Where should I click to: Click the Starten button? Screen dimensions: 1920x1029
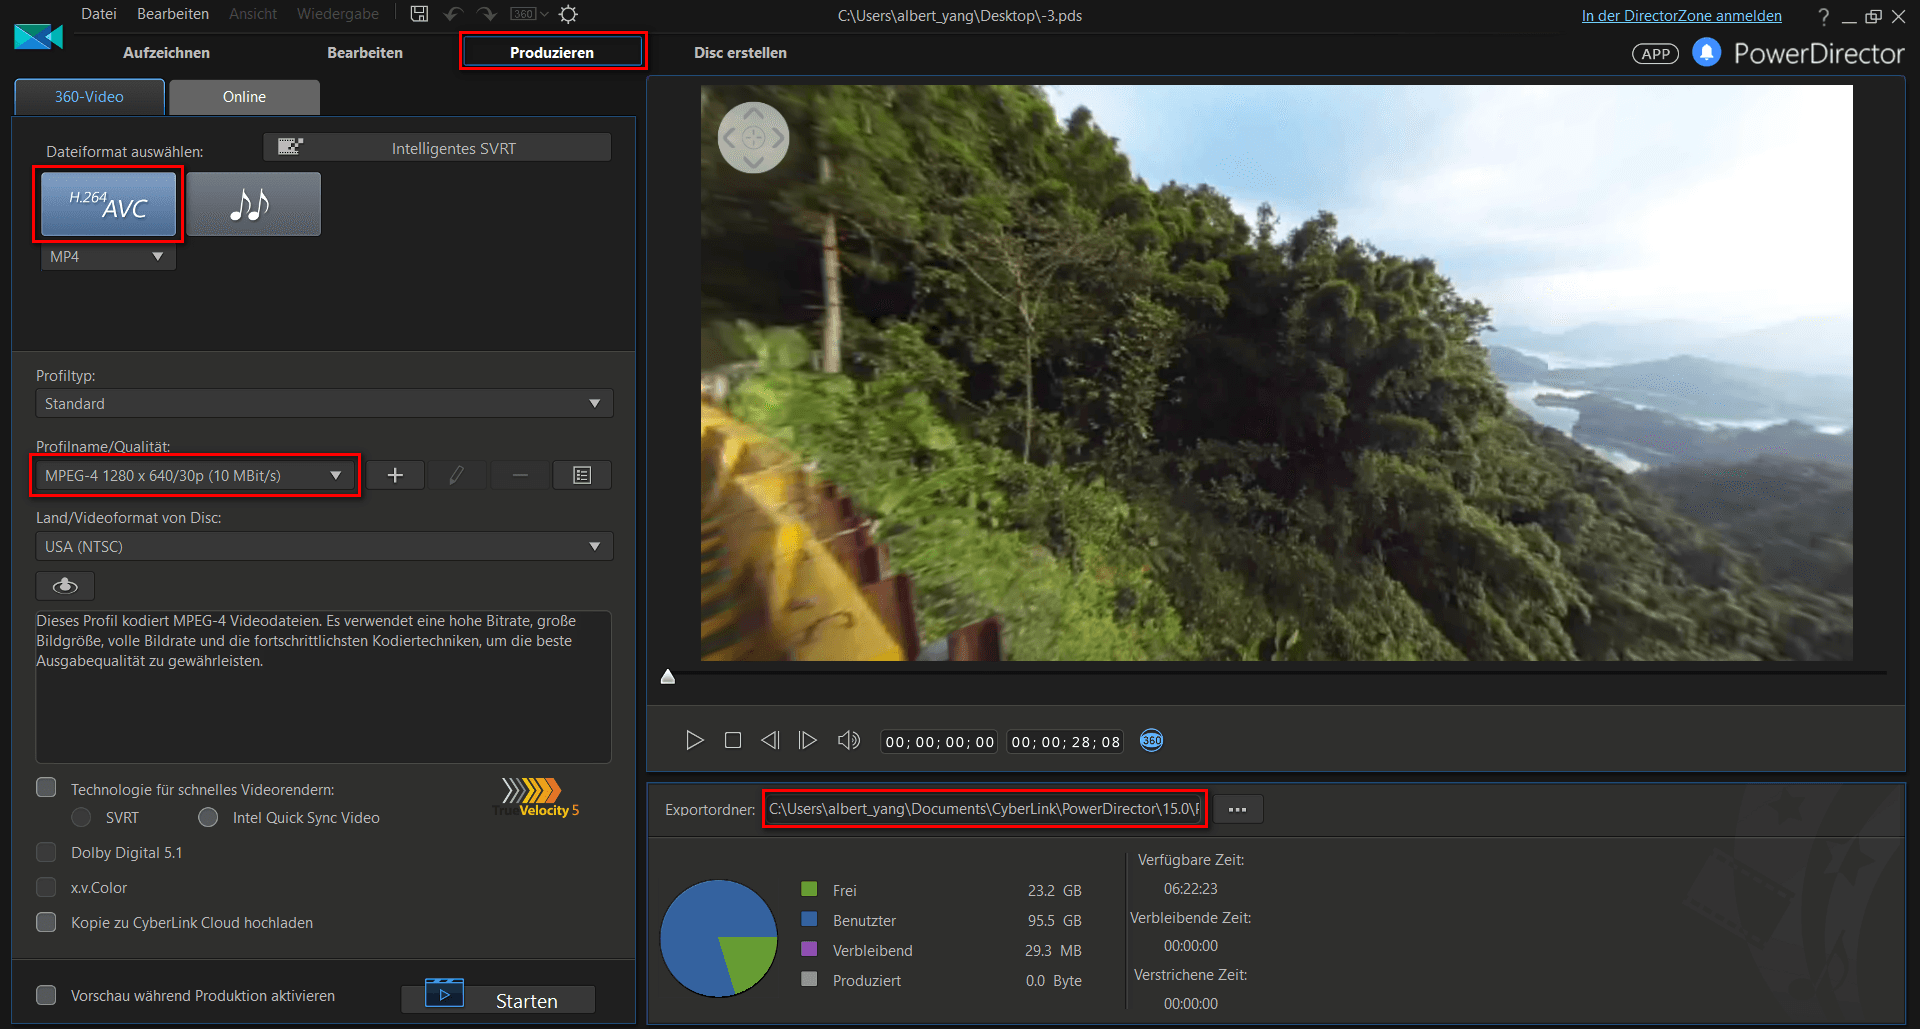click(498, 1000)
